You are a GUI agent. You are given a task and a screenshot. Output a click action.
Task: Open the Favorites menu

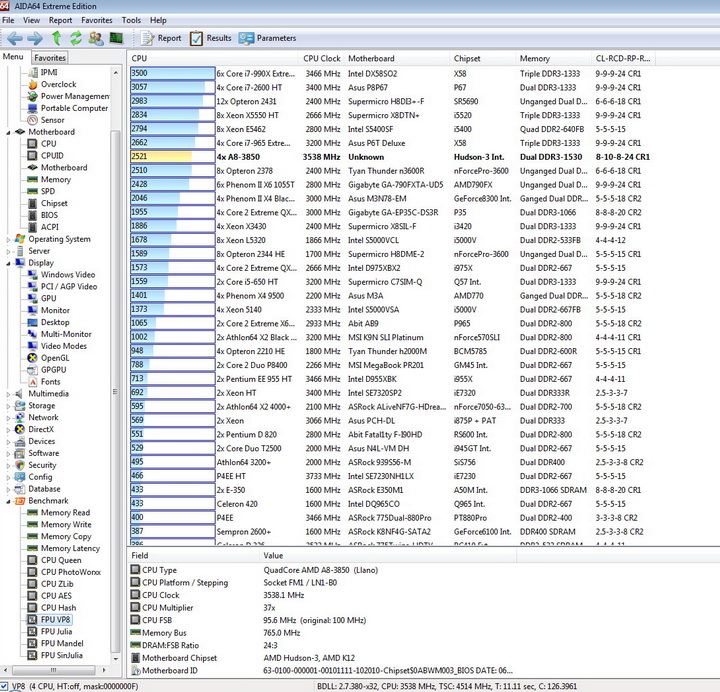(96, 20)
